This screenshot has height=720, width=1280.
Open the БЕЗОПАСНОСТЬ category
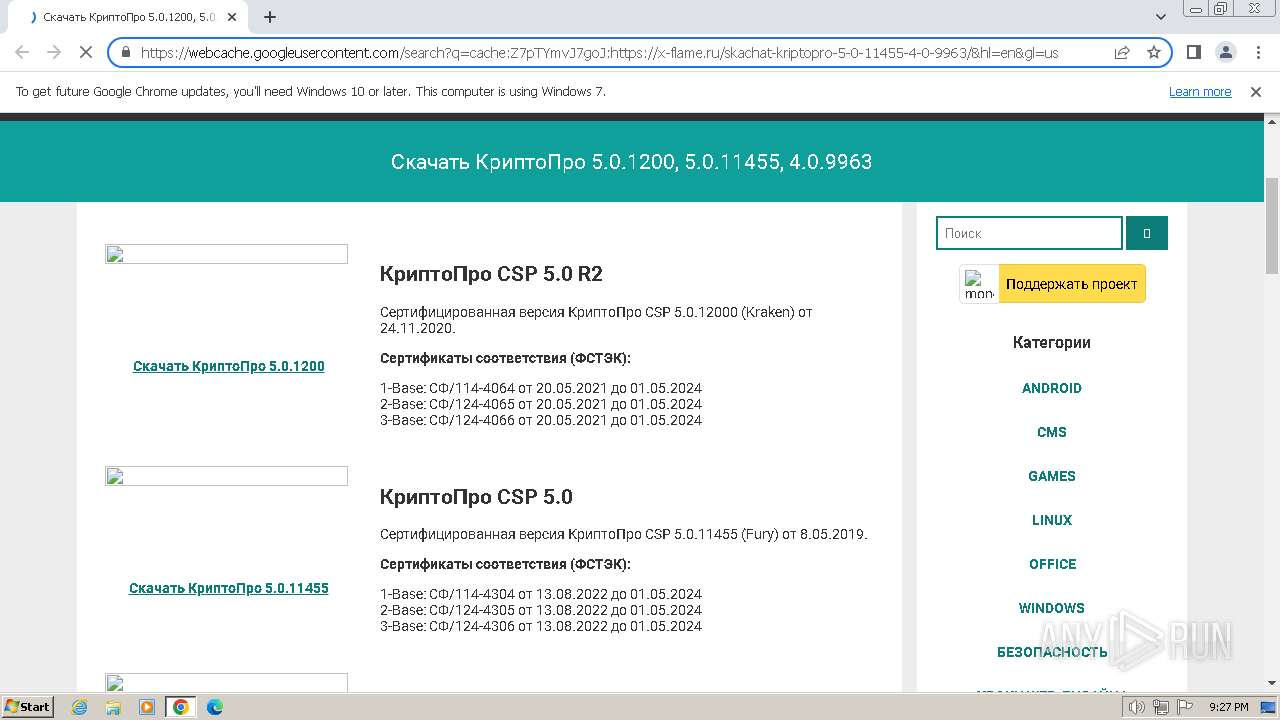coord(1052,652)
